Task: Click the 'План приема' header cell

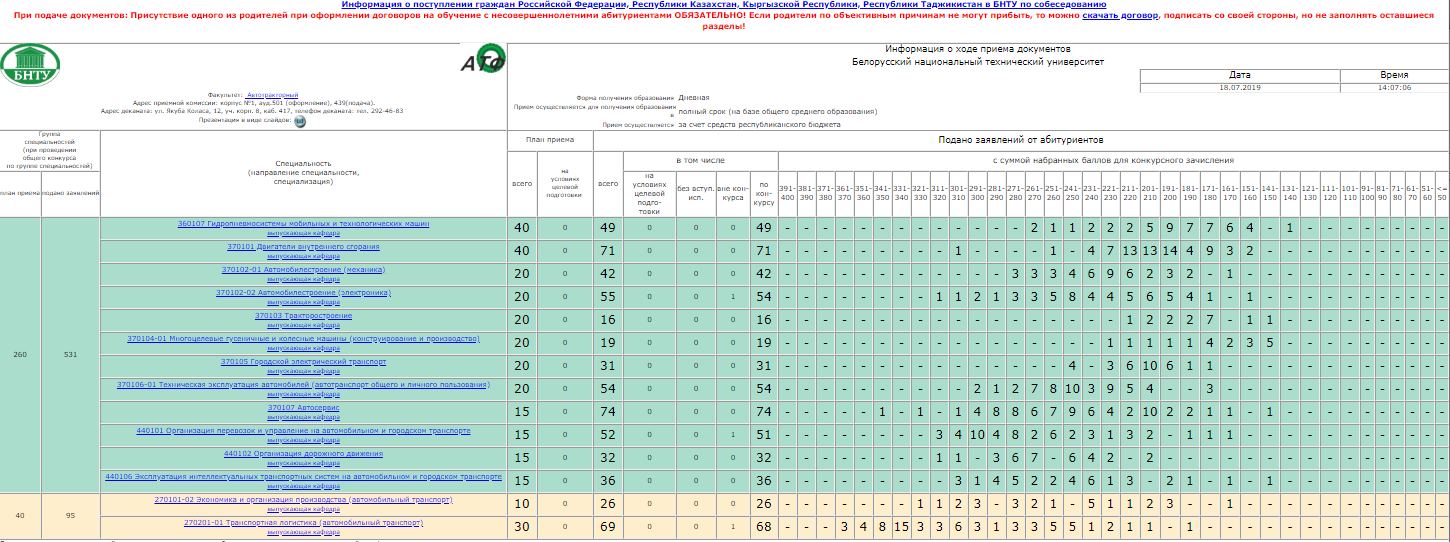Action: click(549, 140)
